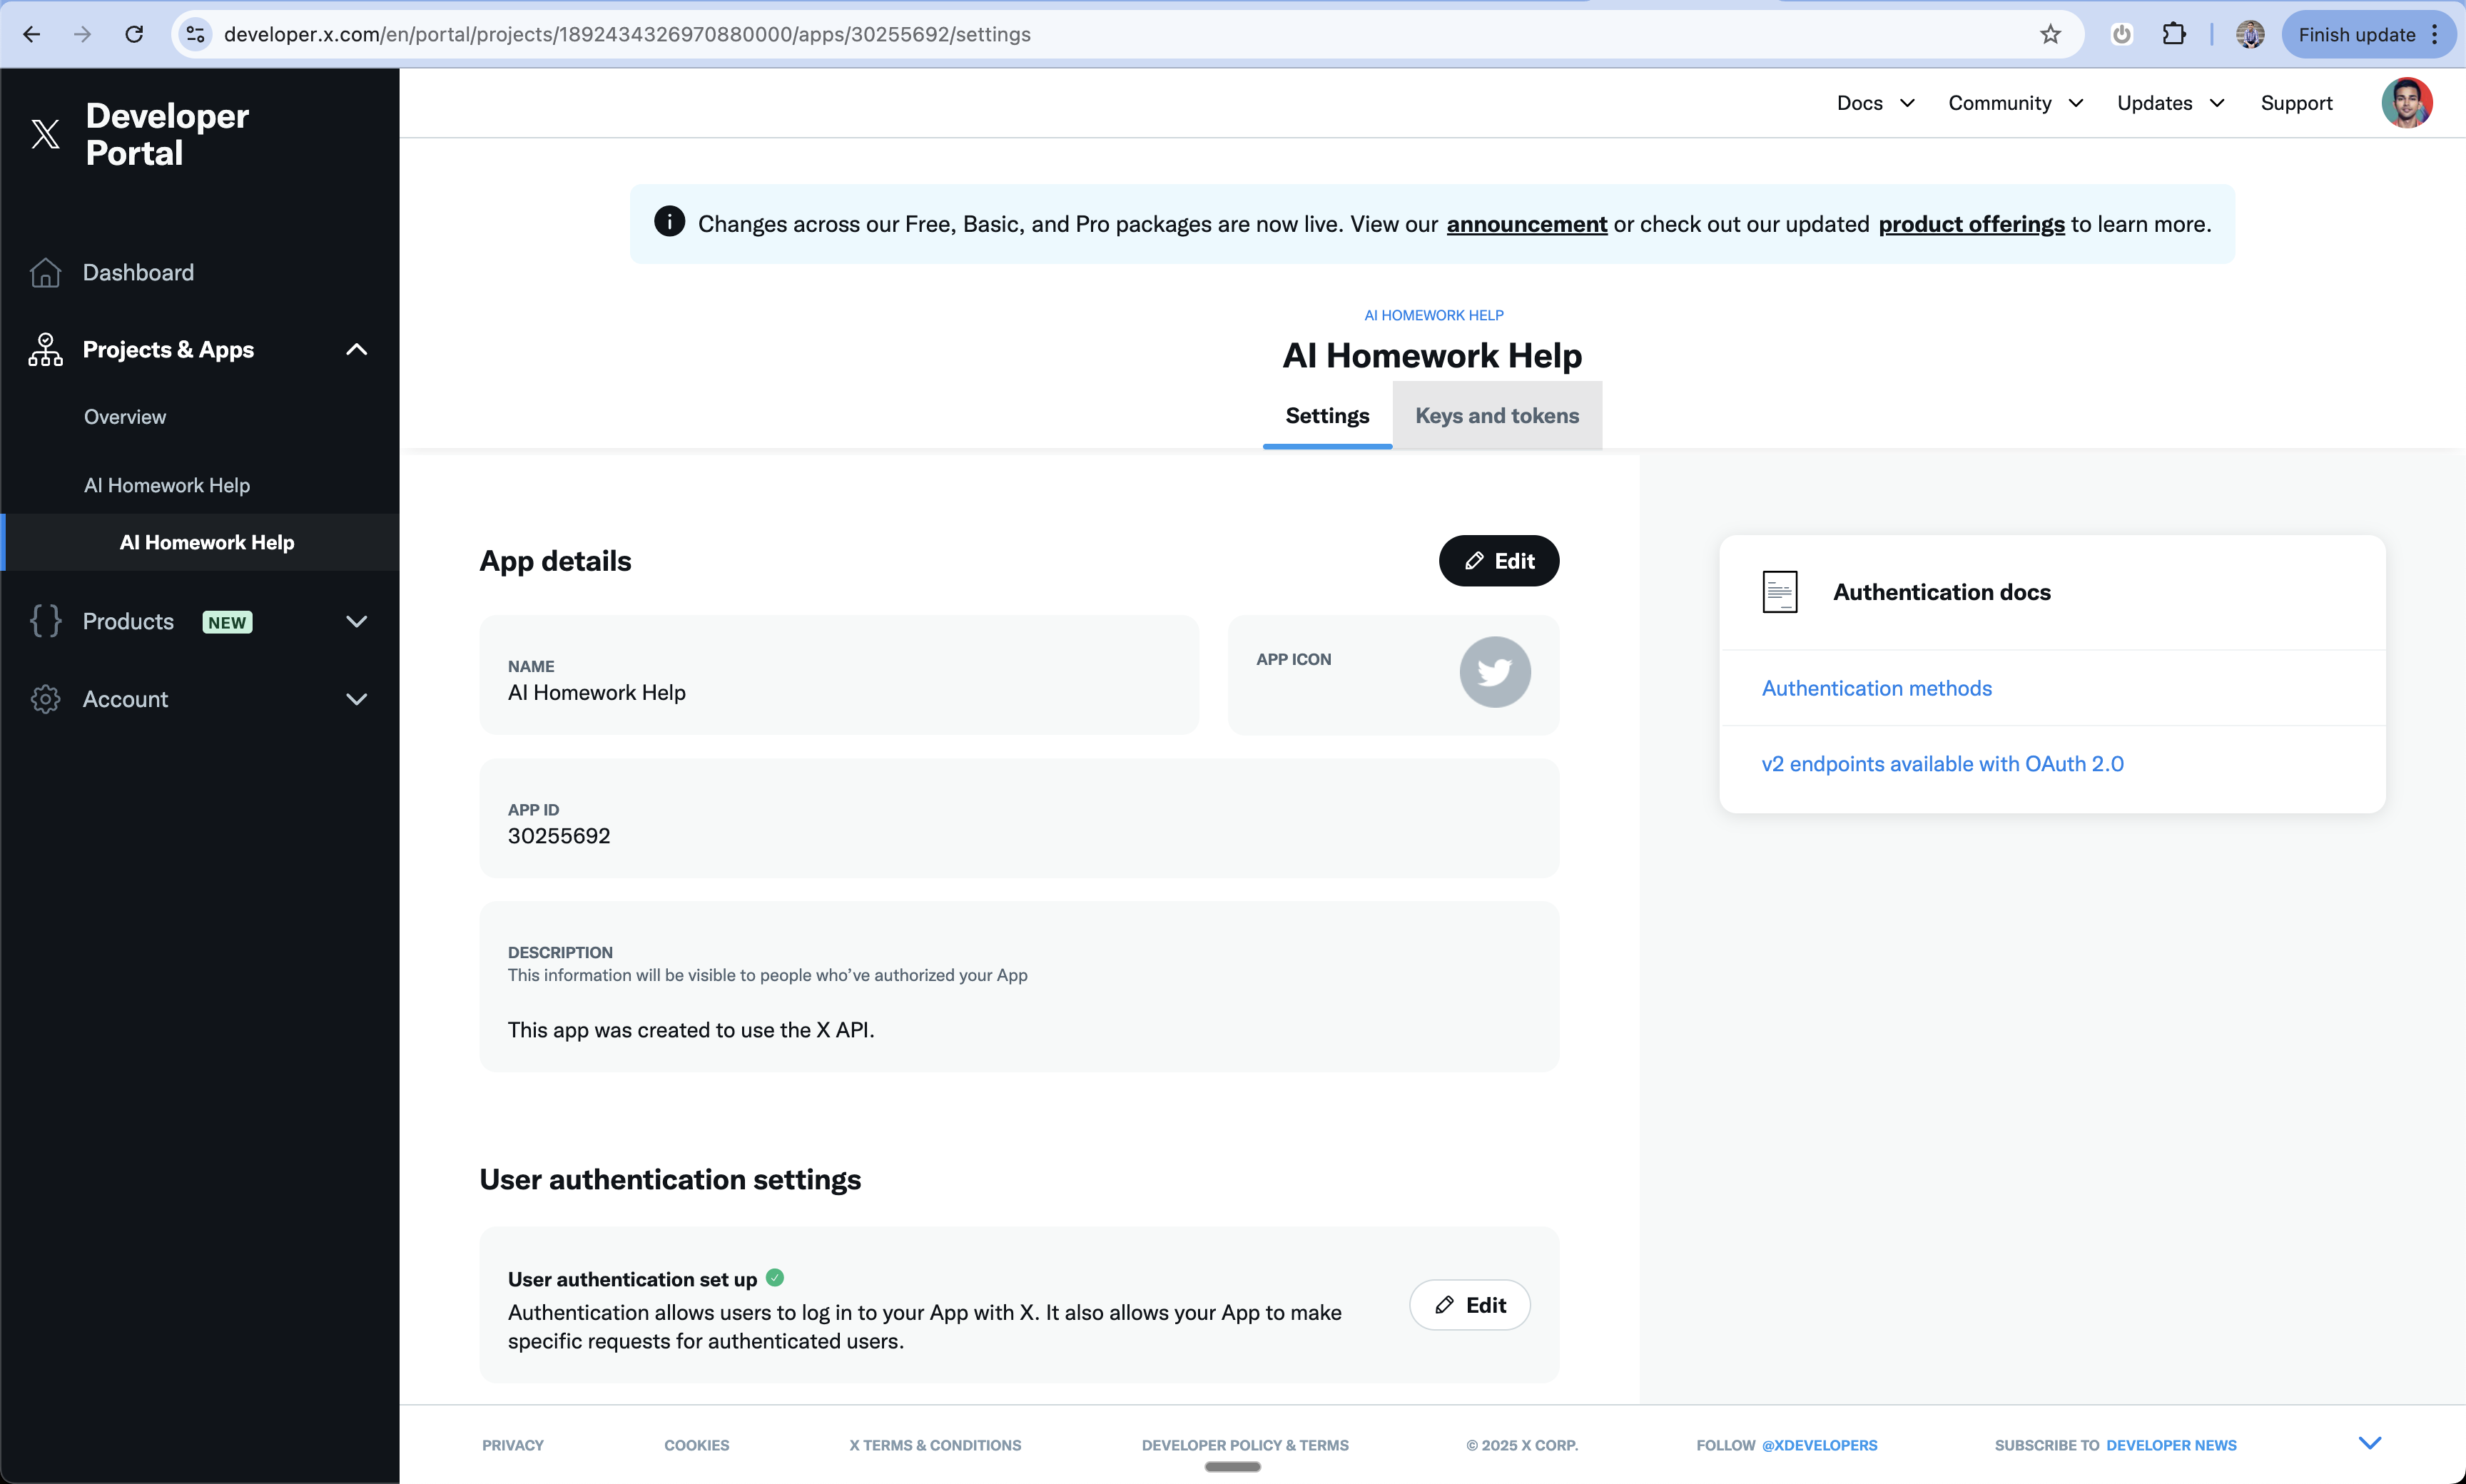This screenshot has height=1484, width=2466.
Task: Click the Projects & Apps hierarchy icon
Action: coord(45,349)
